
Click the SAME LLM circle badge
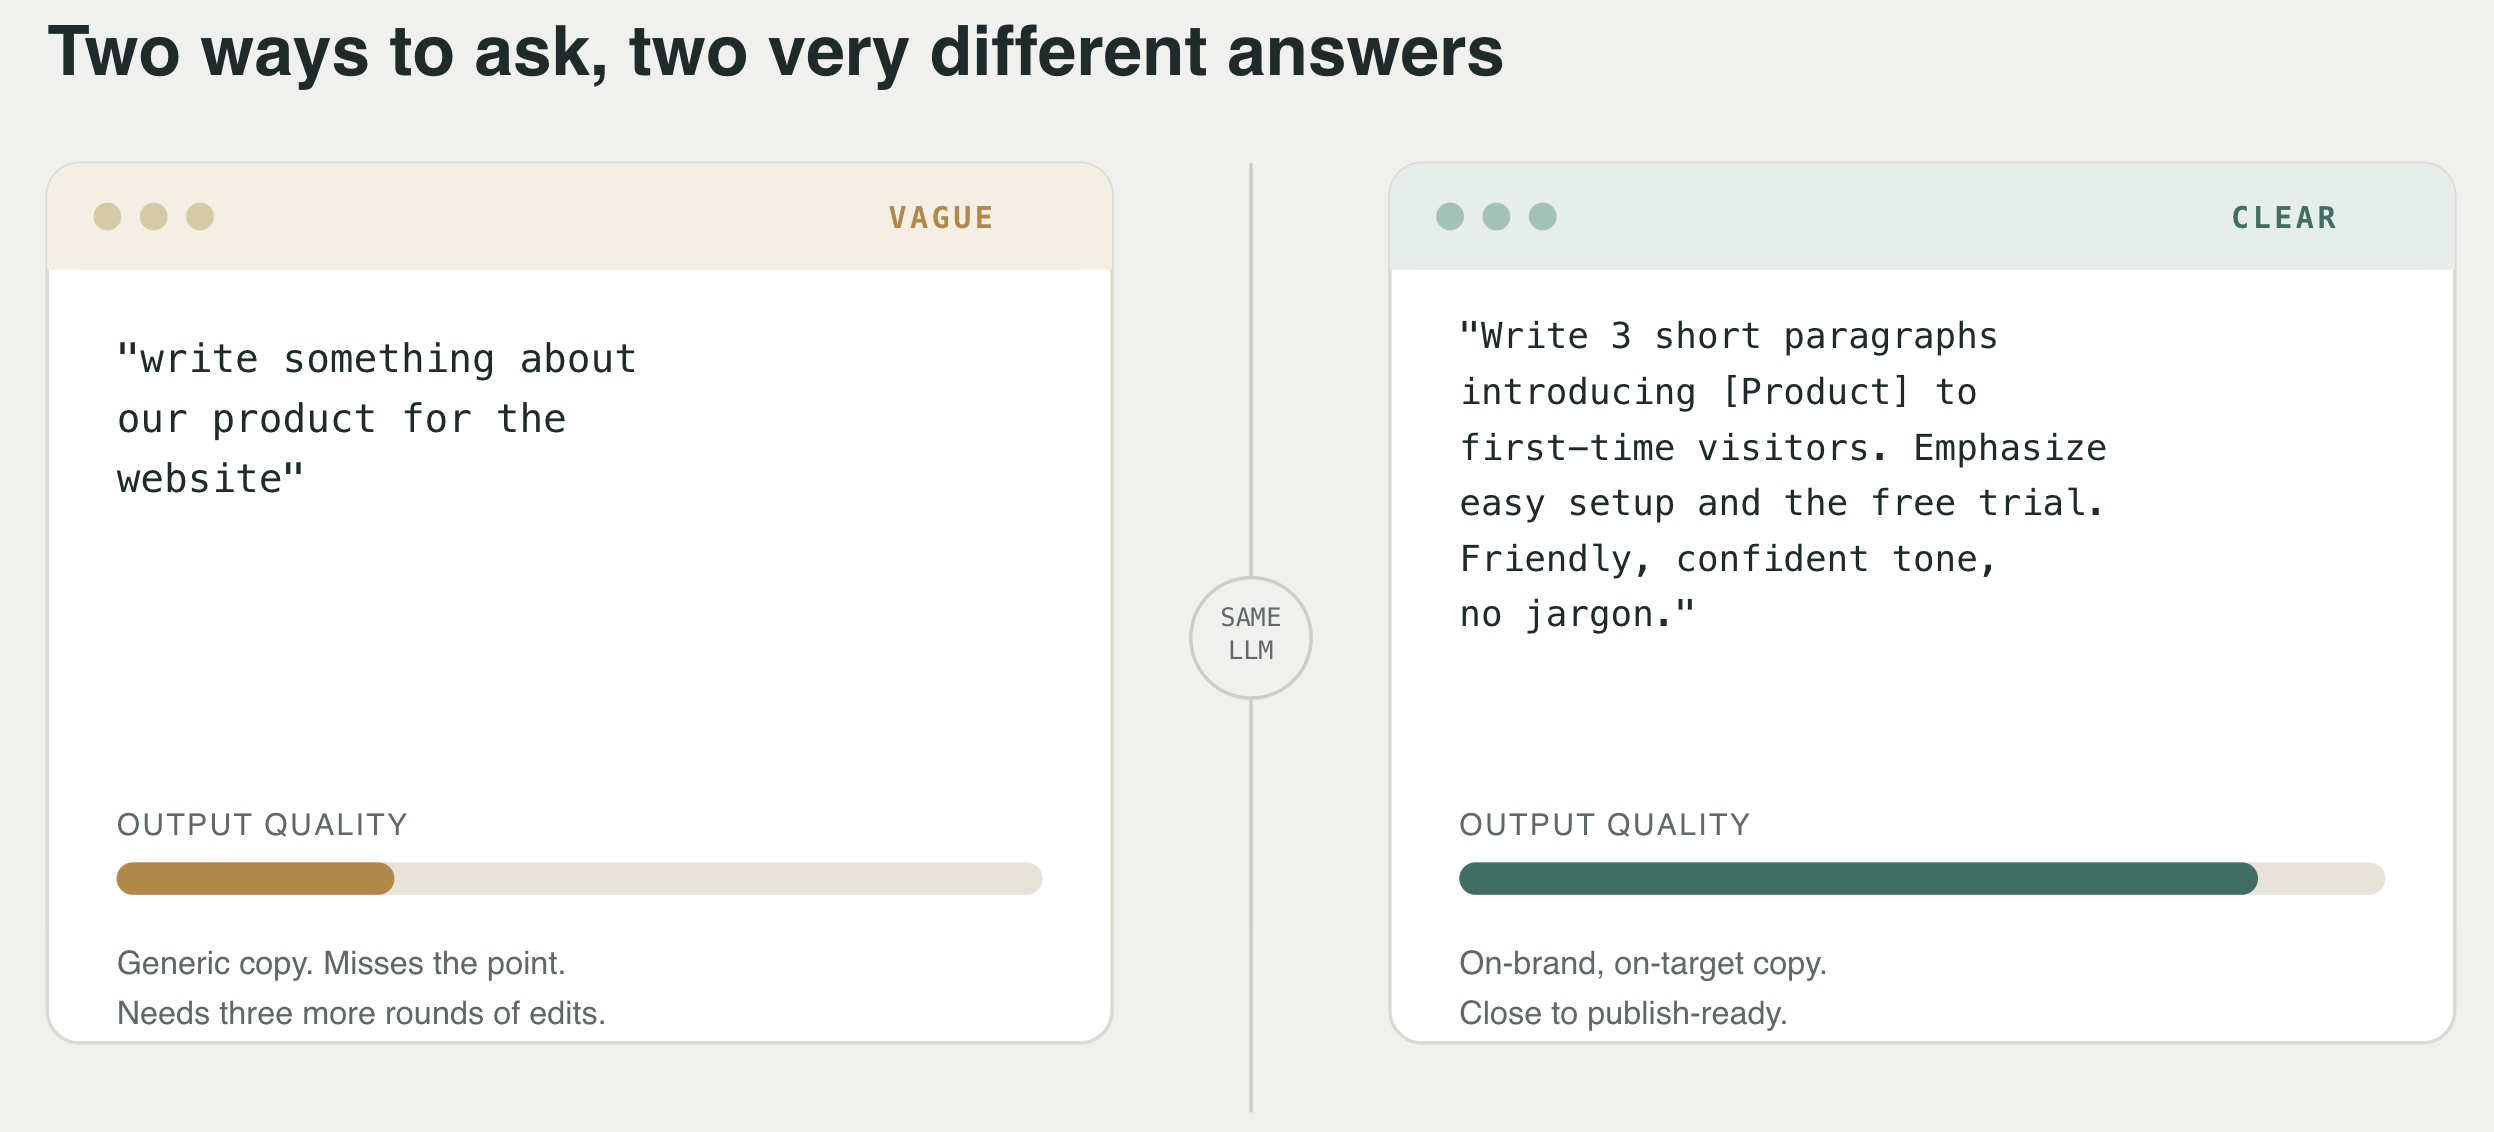tap(1250, 637)
